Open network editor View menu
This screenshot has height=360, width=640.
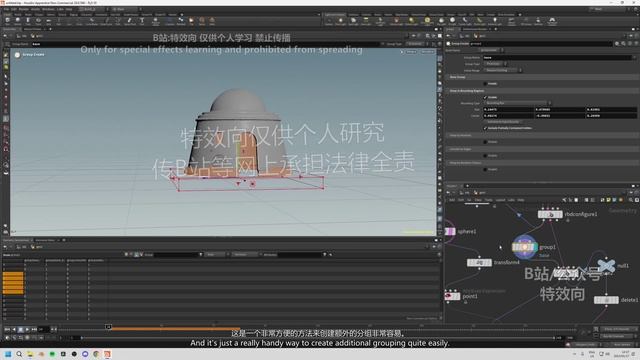(478, 200)
